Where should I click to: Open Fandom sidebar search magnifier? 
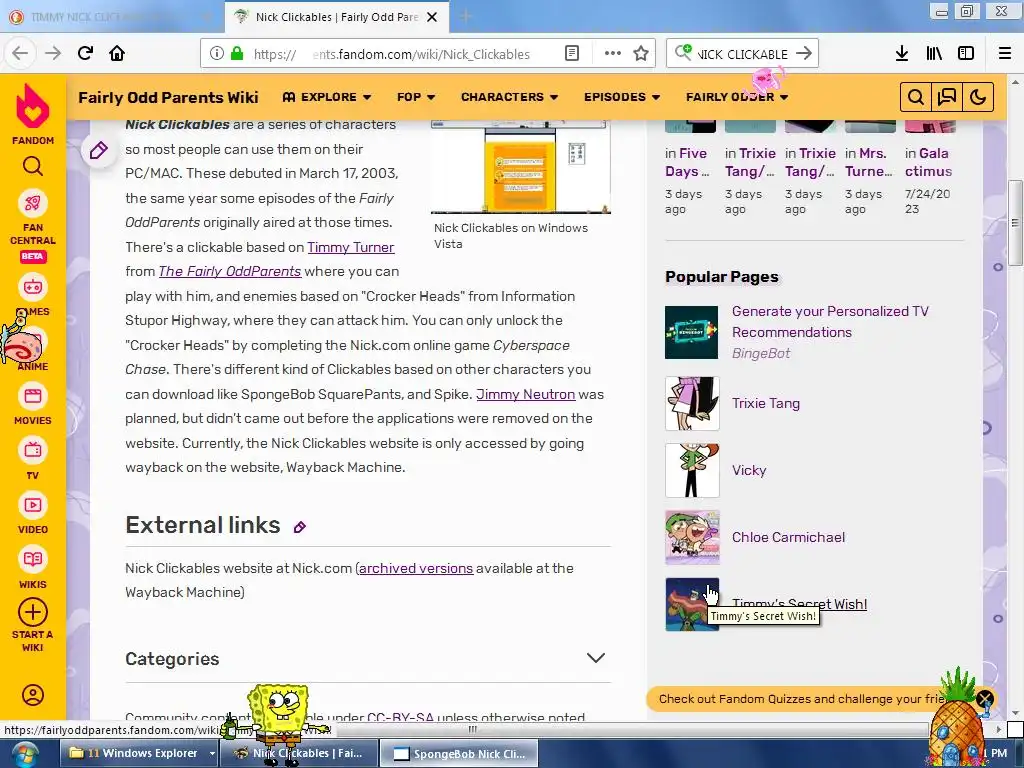33,167
